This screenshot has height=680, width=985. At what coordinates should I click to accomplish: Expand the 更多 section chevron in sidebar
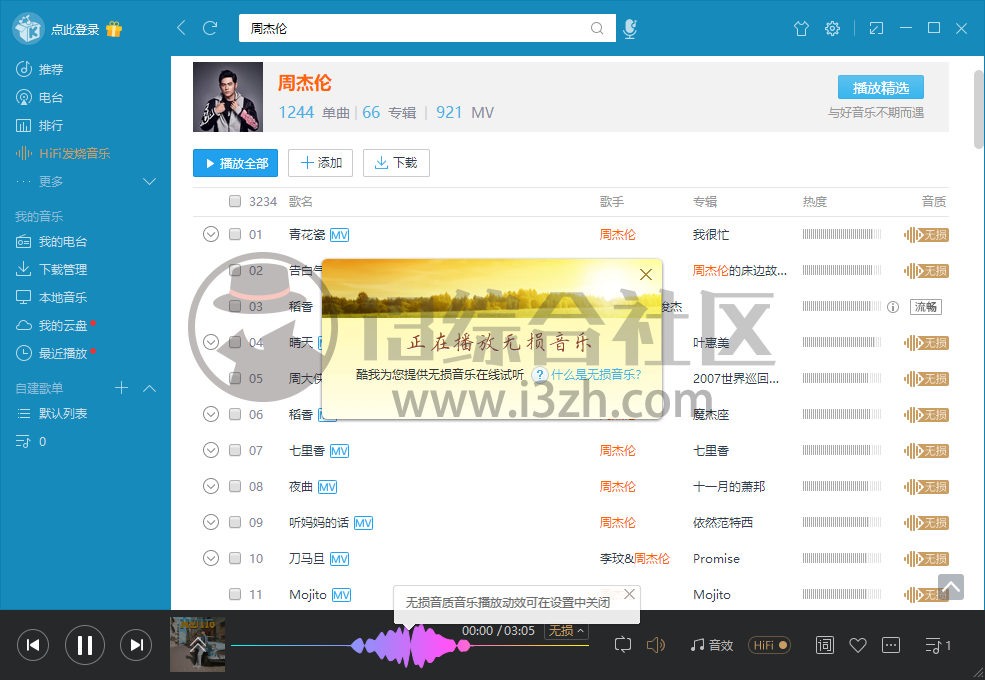(150, 182)
